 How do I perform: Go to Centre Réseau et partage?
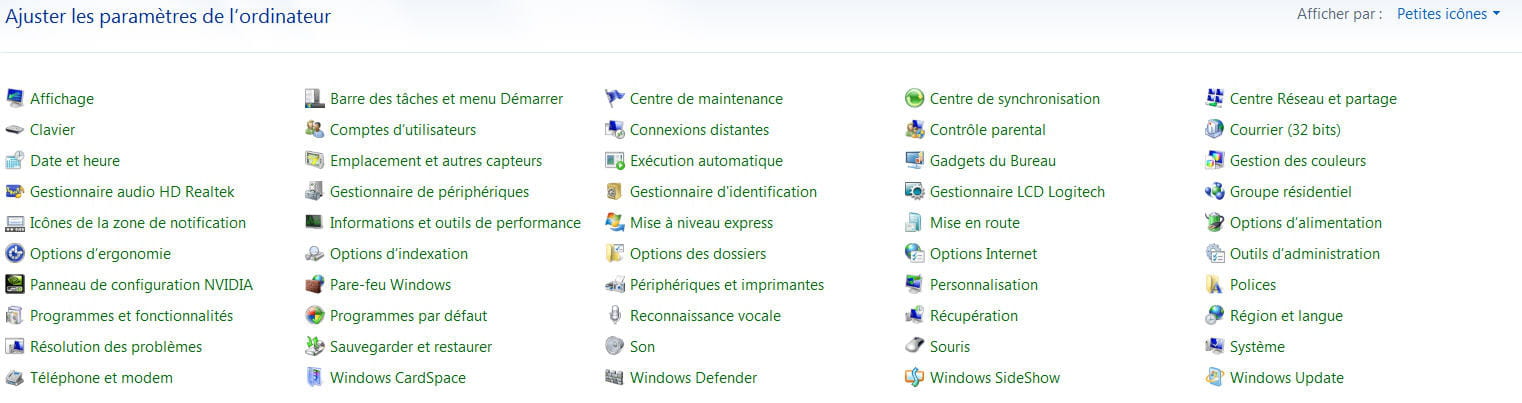coord(1313,99)
